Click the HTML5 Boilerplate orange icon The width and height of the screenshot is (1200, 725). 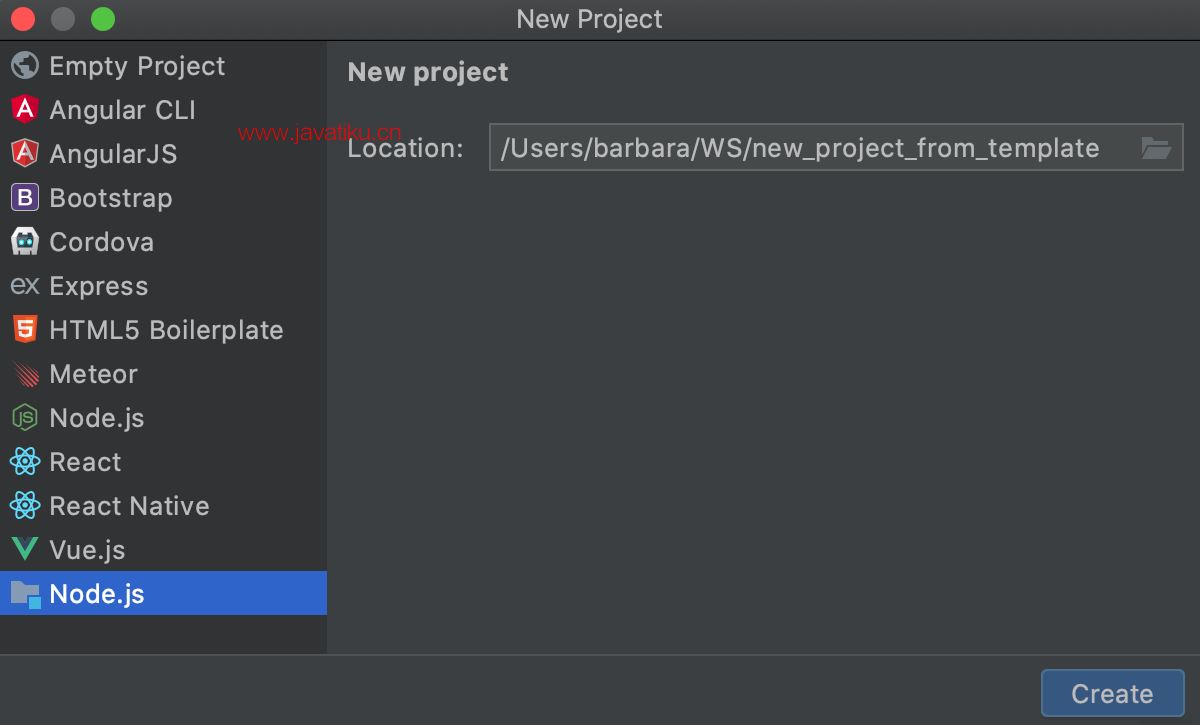25,330
